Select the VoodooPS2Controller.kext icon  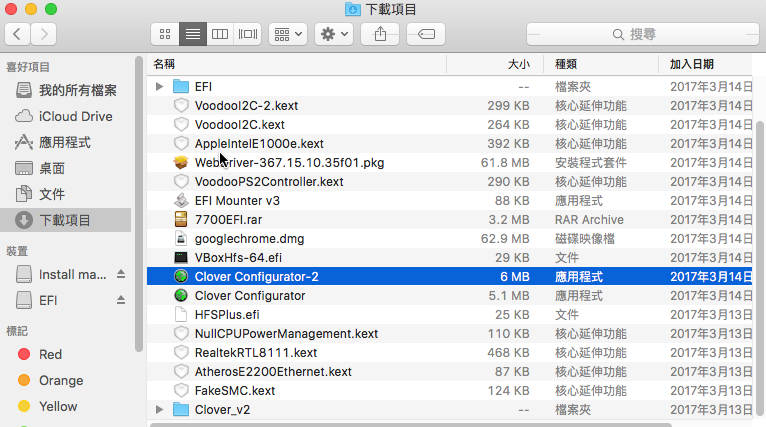(181, 182)
